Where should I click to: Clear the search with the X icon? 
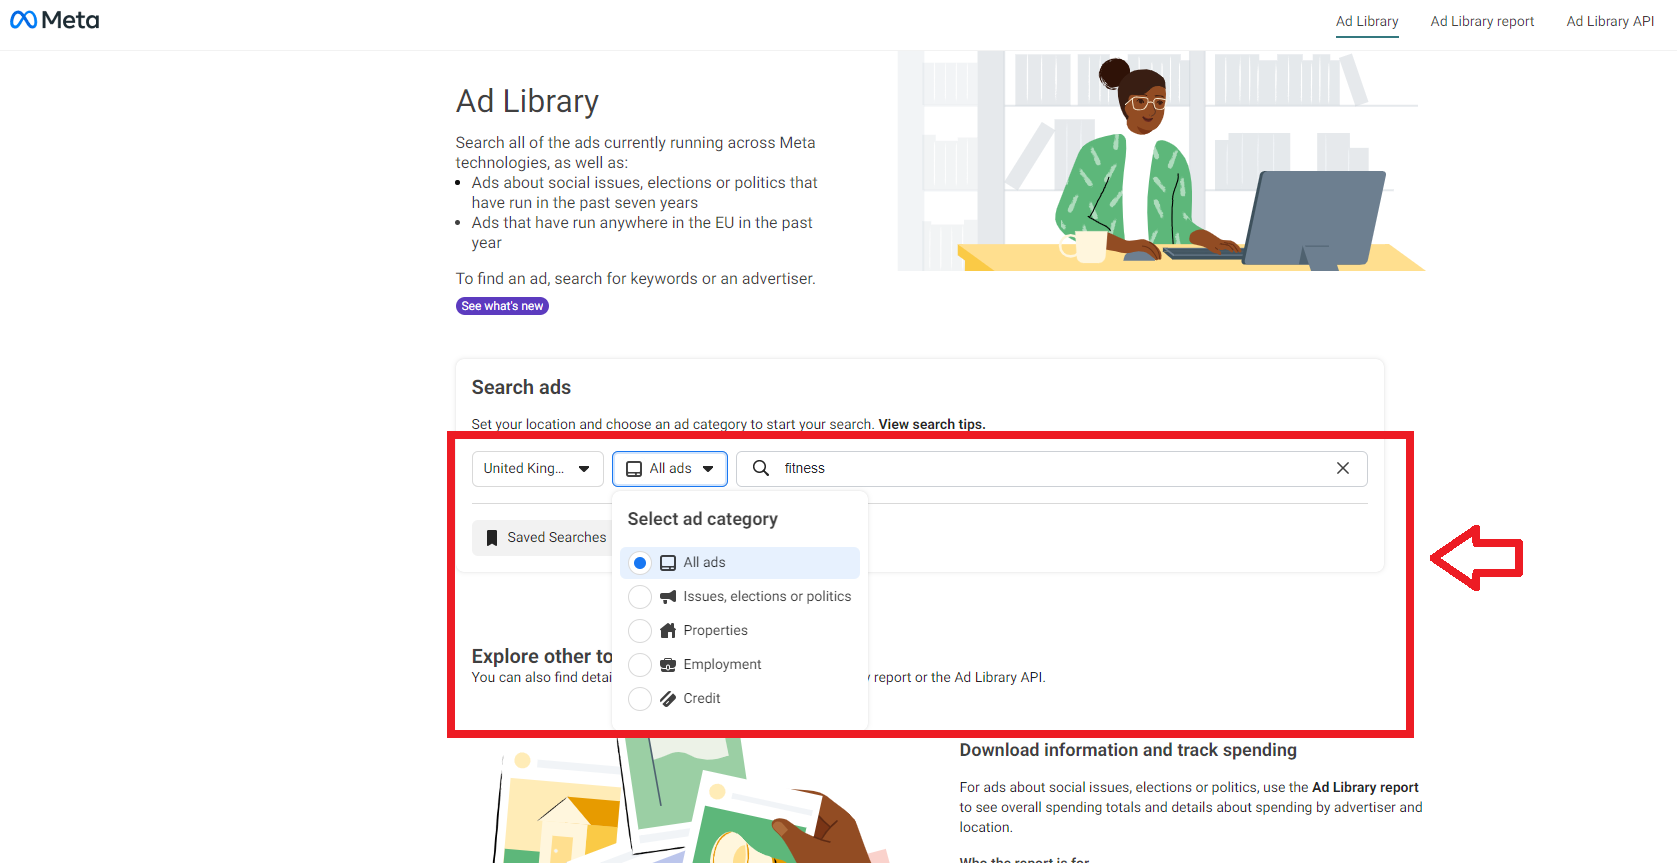point(1343,468)
